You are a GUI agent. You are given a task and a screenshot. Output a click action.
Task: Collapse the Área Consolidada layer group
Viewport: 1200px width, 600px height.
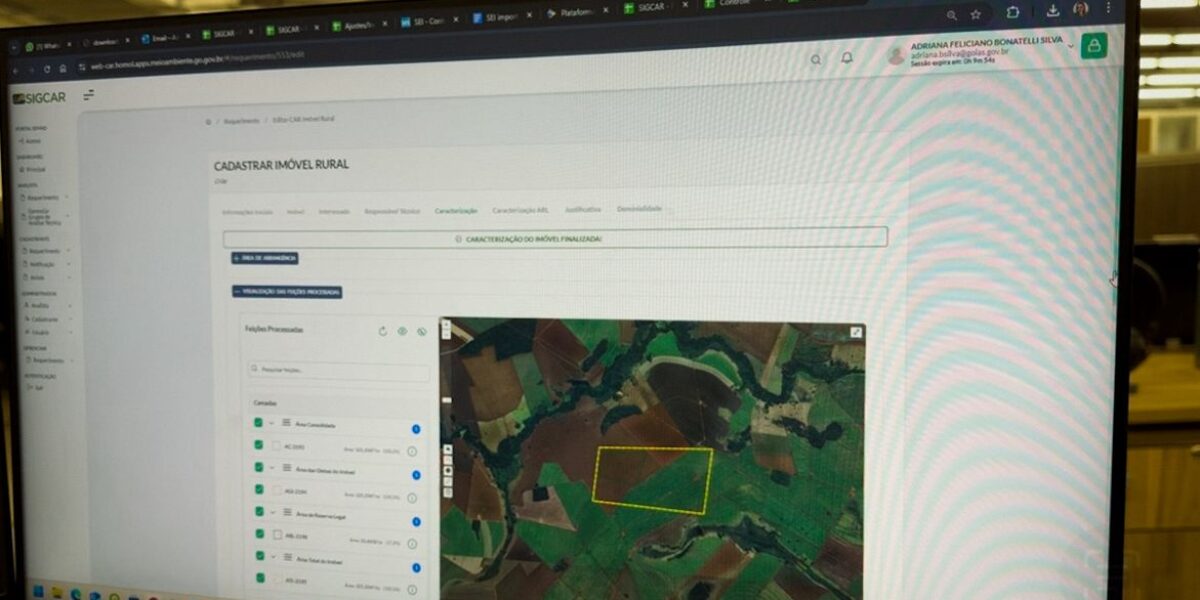click(x=271, y=424)
